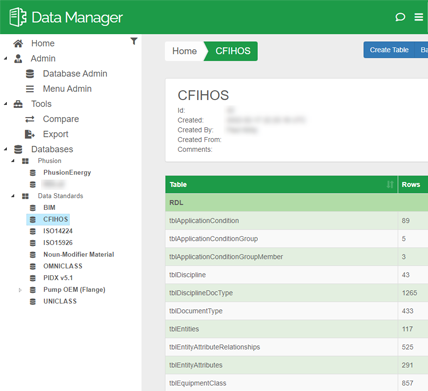Open the ISO15926 database
Image resolution: width=428 pixels, height=391 pixels.
point(58,243)
